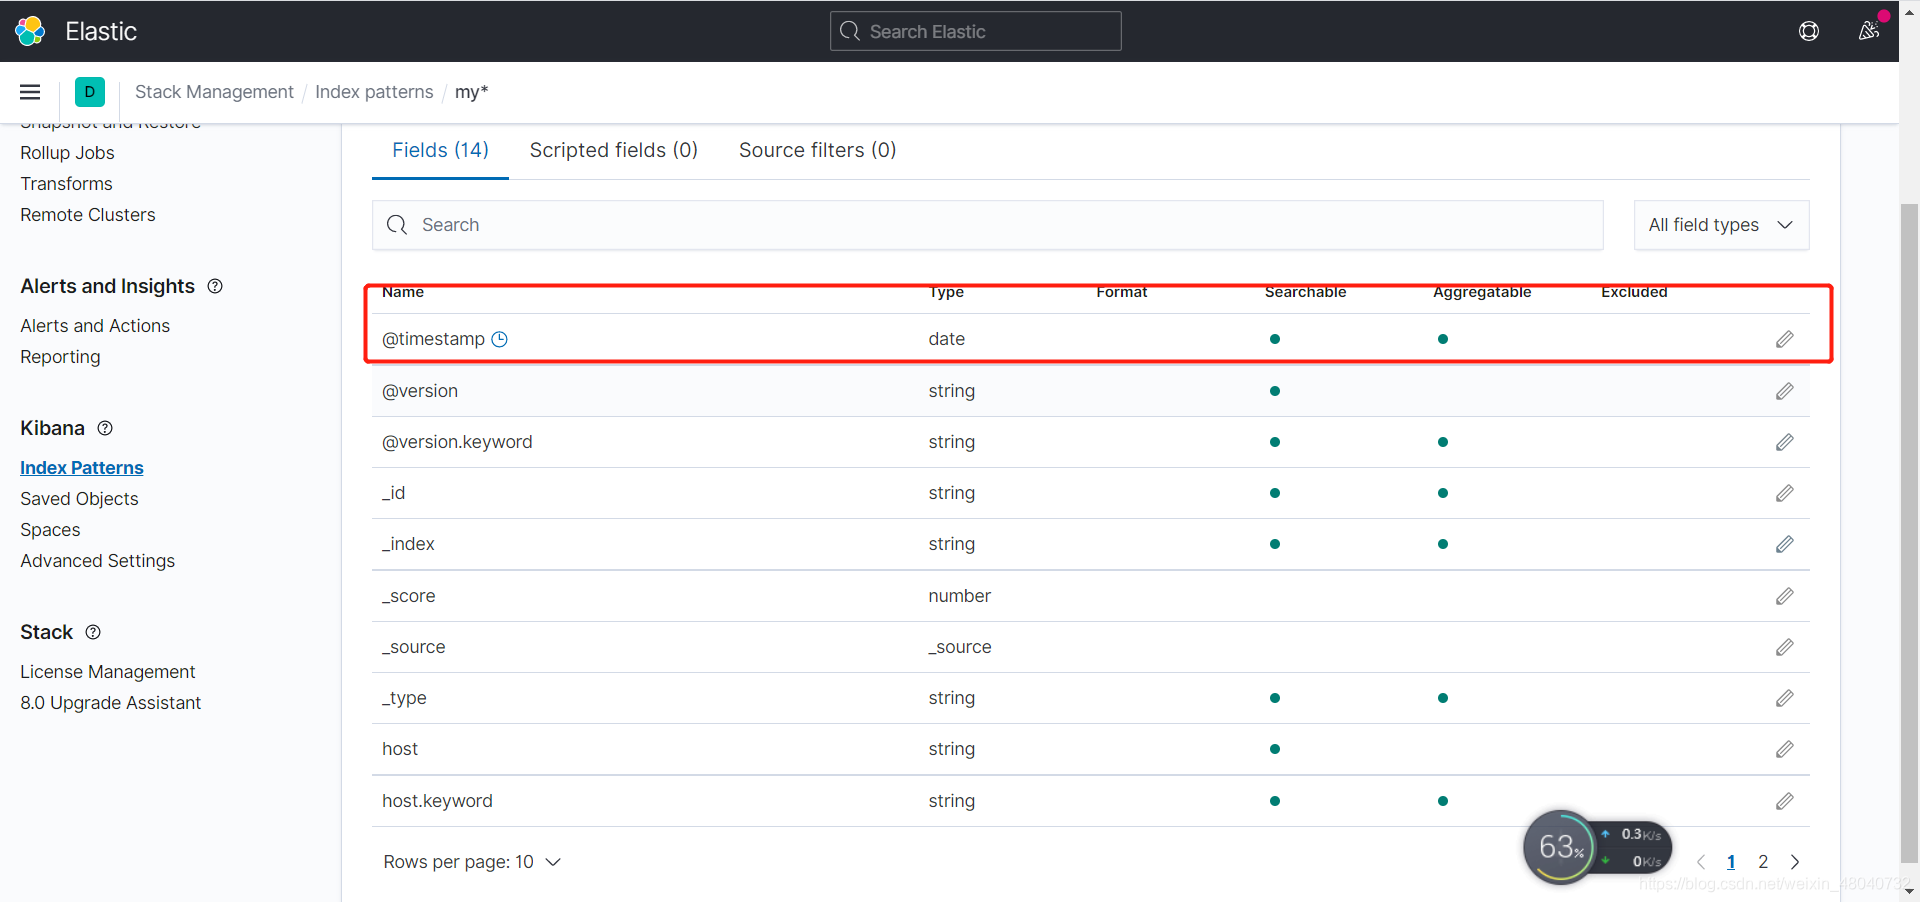Edit the _id field

pos(1785,493)
